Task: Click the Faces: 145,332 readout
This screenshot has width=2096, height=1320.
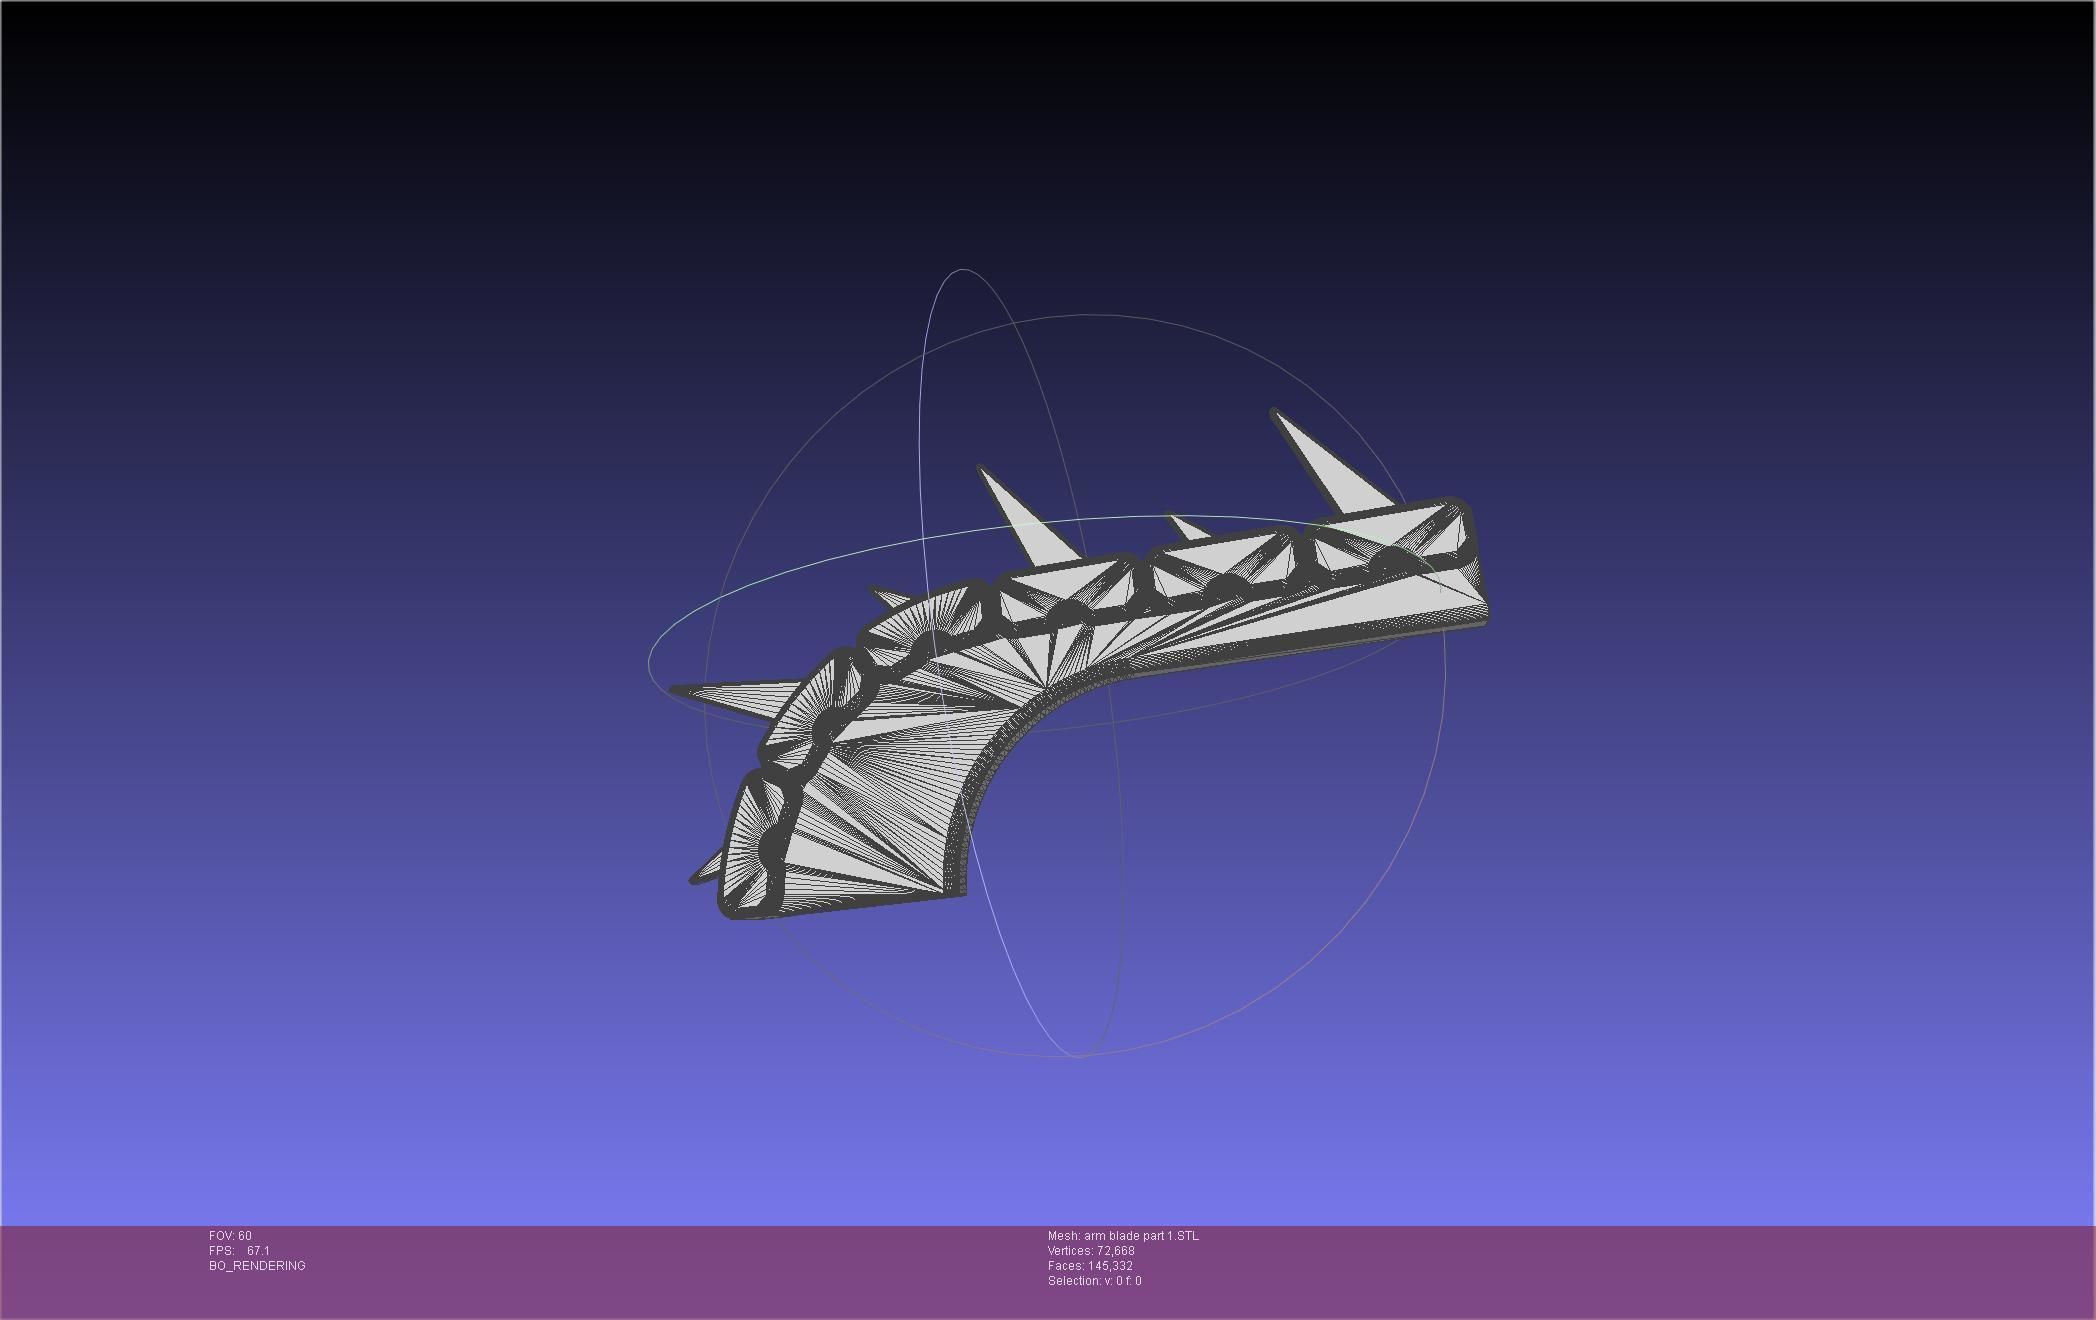Action: (1090, 1266)
